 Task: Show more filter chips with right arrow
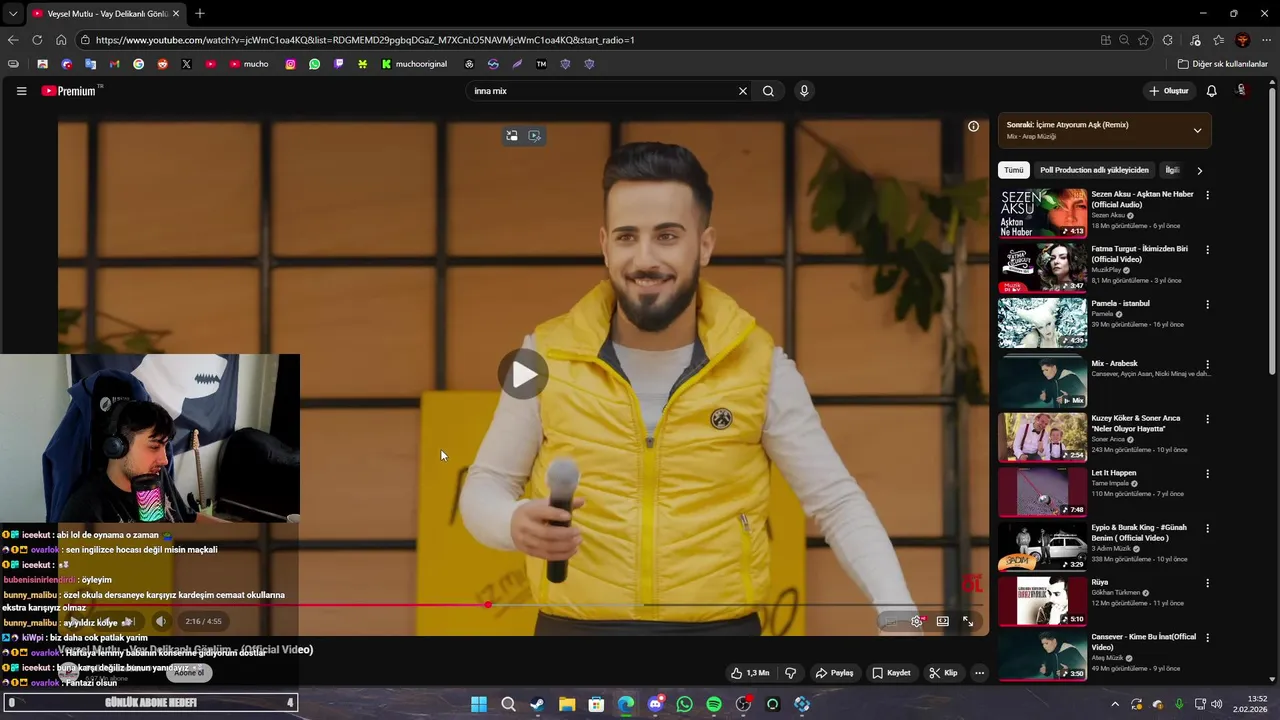tap(1199, 170)
